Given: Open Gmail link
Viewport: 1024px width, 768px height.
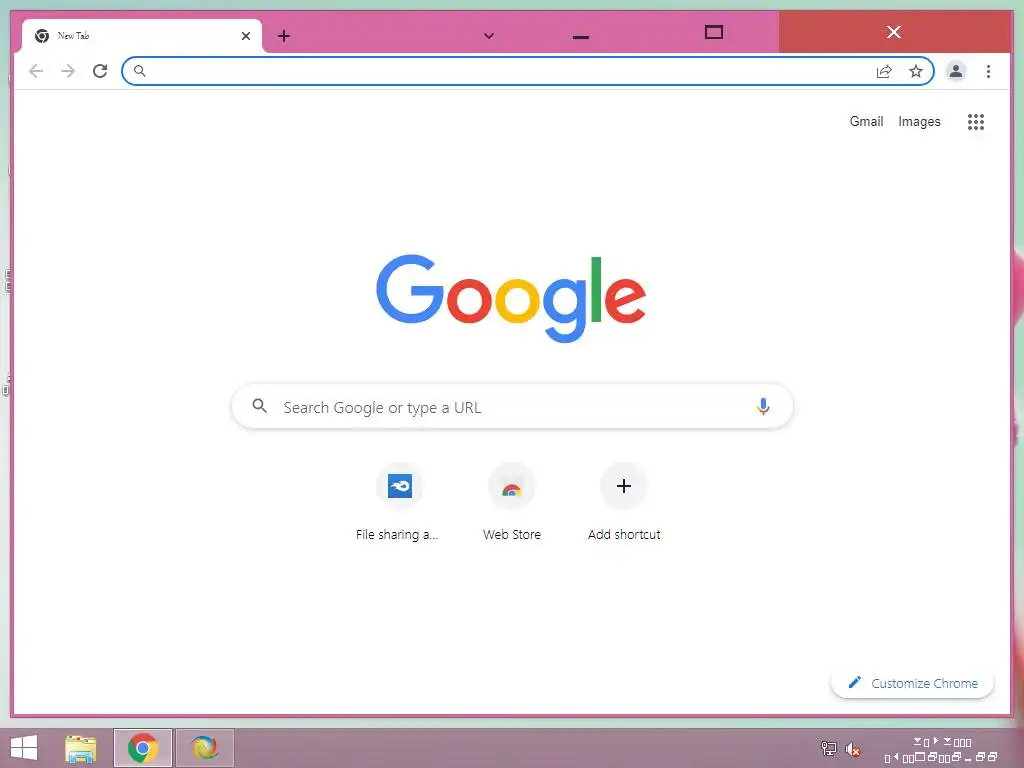Looking at the screenshot, I should 866,121.
